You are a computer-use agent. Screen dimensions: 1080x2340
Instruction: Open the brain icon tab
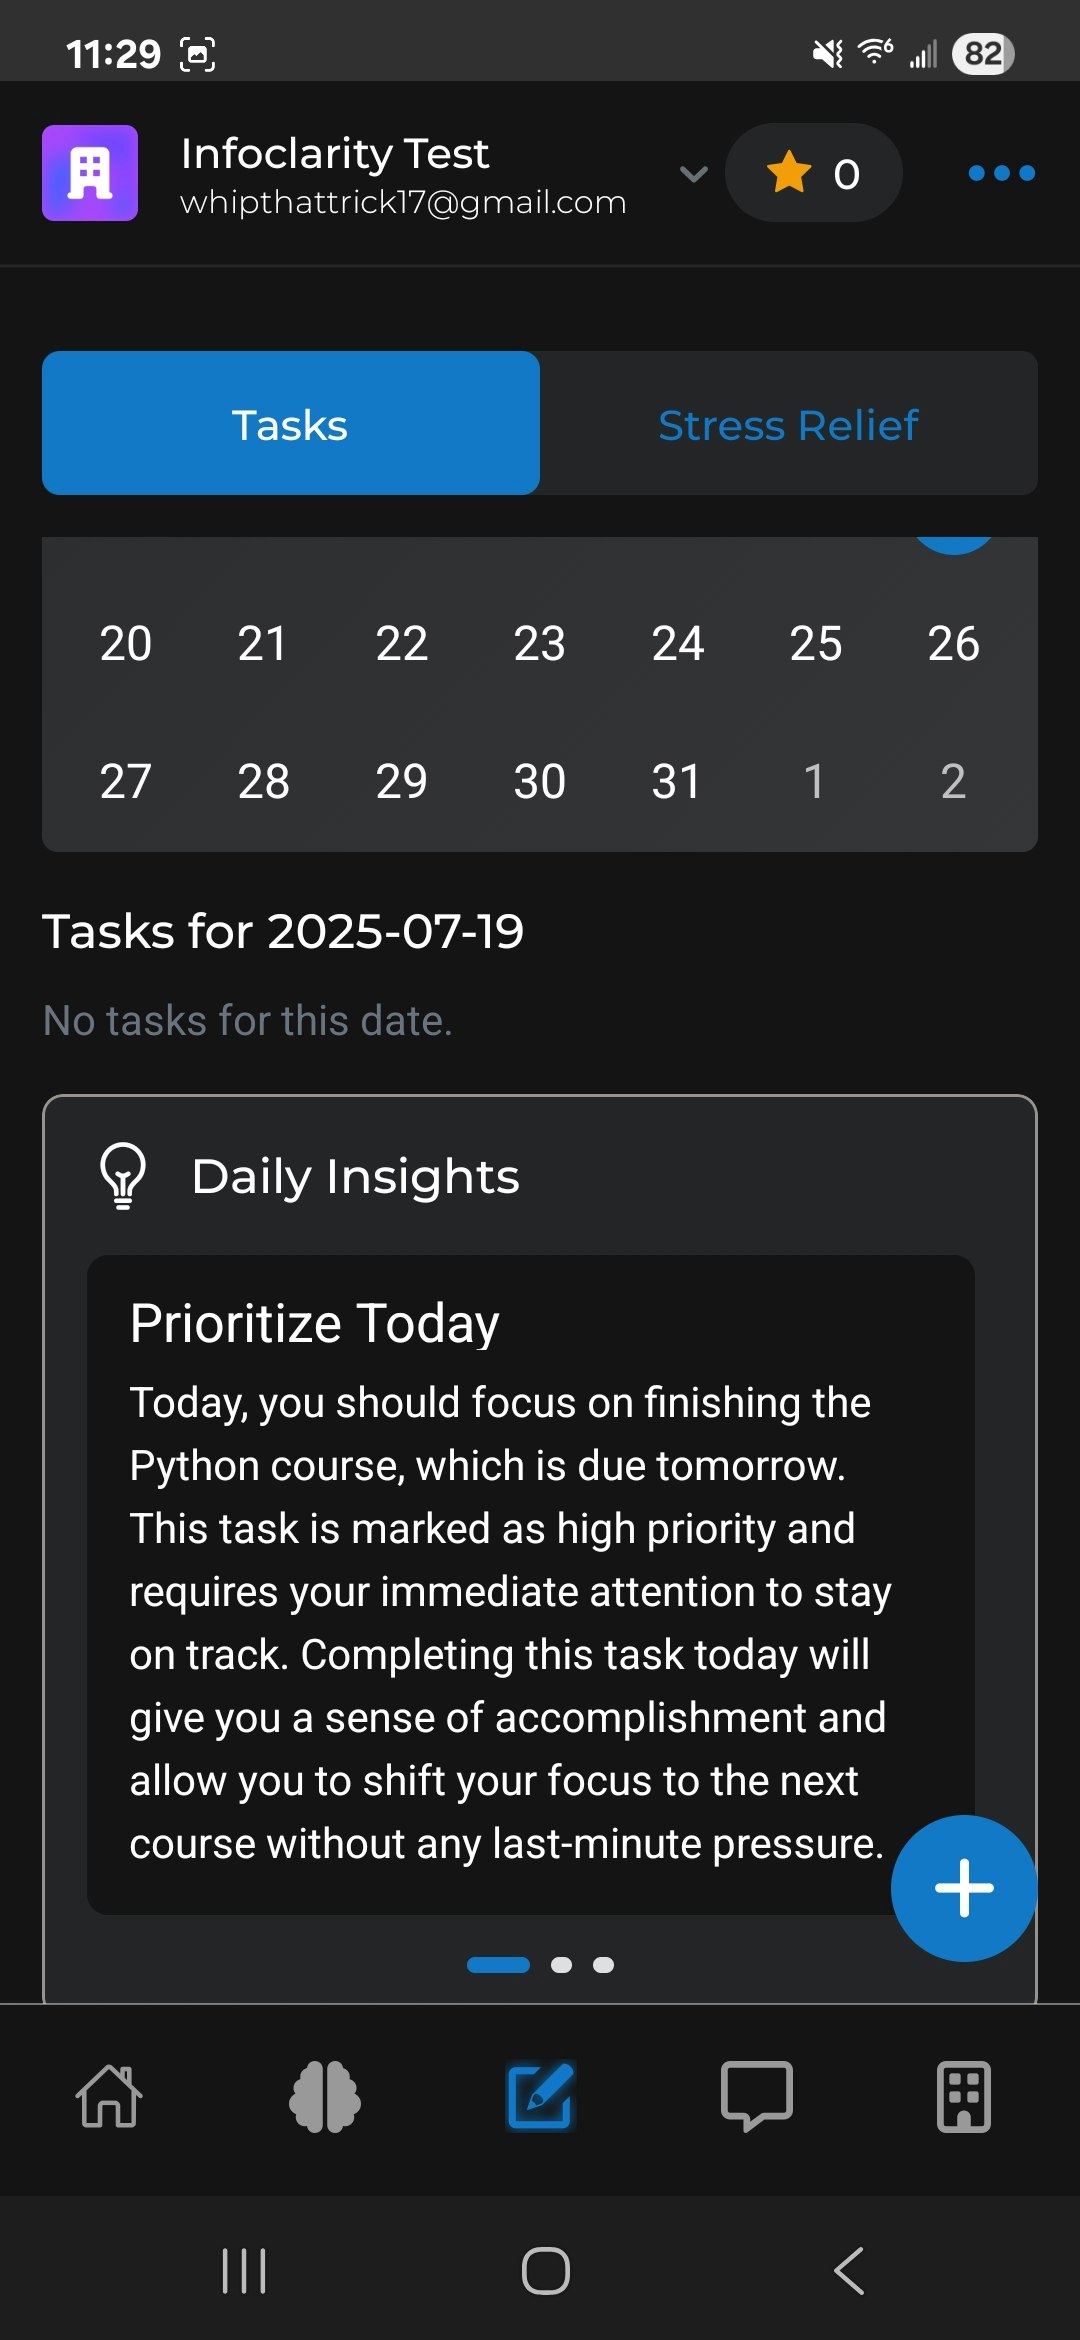tap(324, 2096)
